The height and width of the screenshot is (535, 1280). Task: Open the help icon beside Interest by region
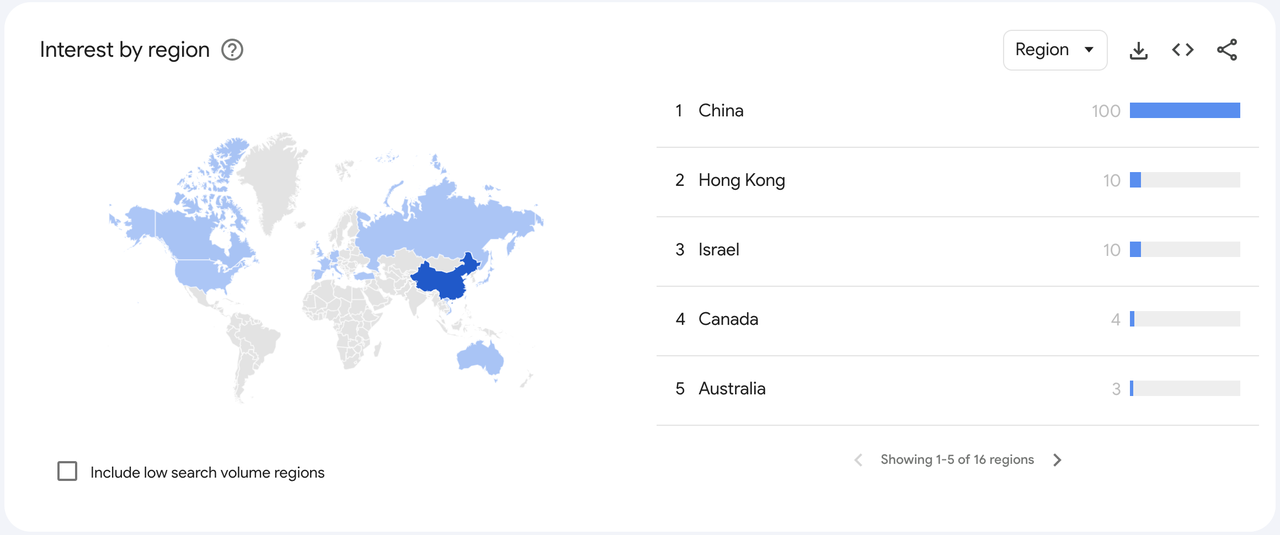[x=232, y=50]
